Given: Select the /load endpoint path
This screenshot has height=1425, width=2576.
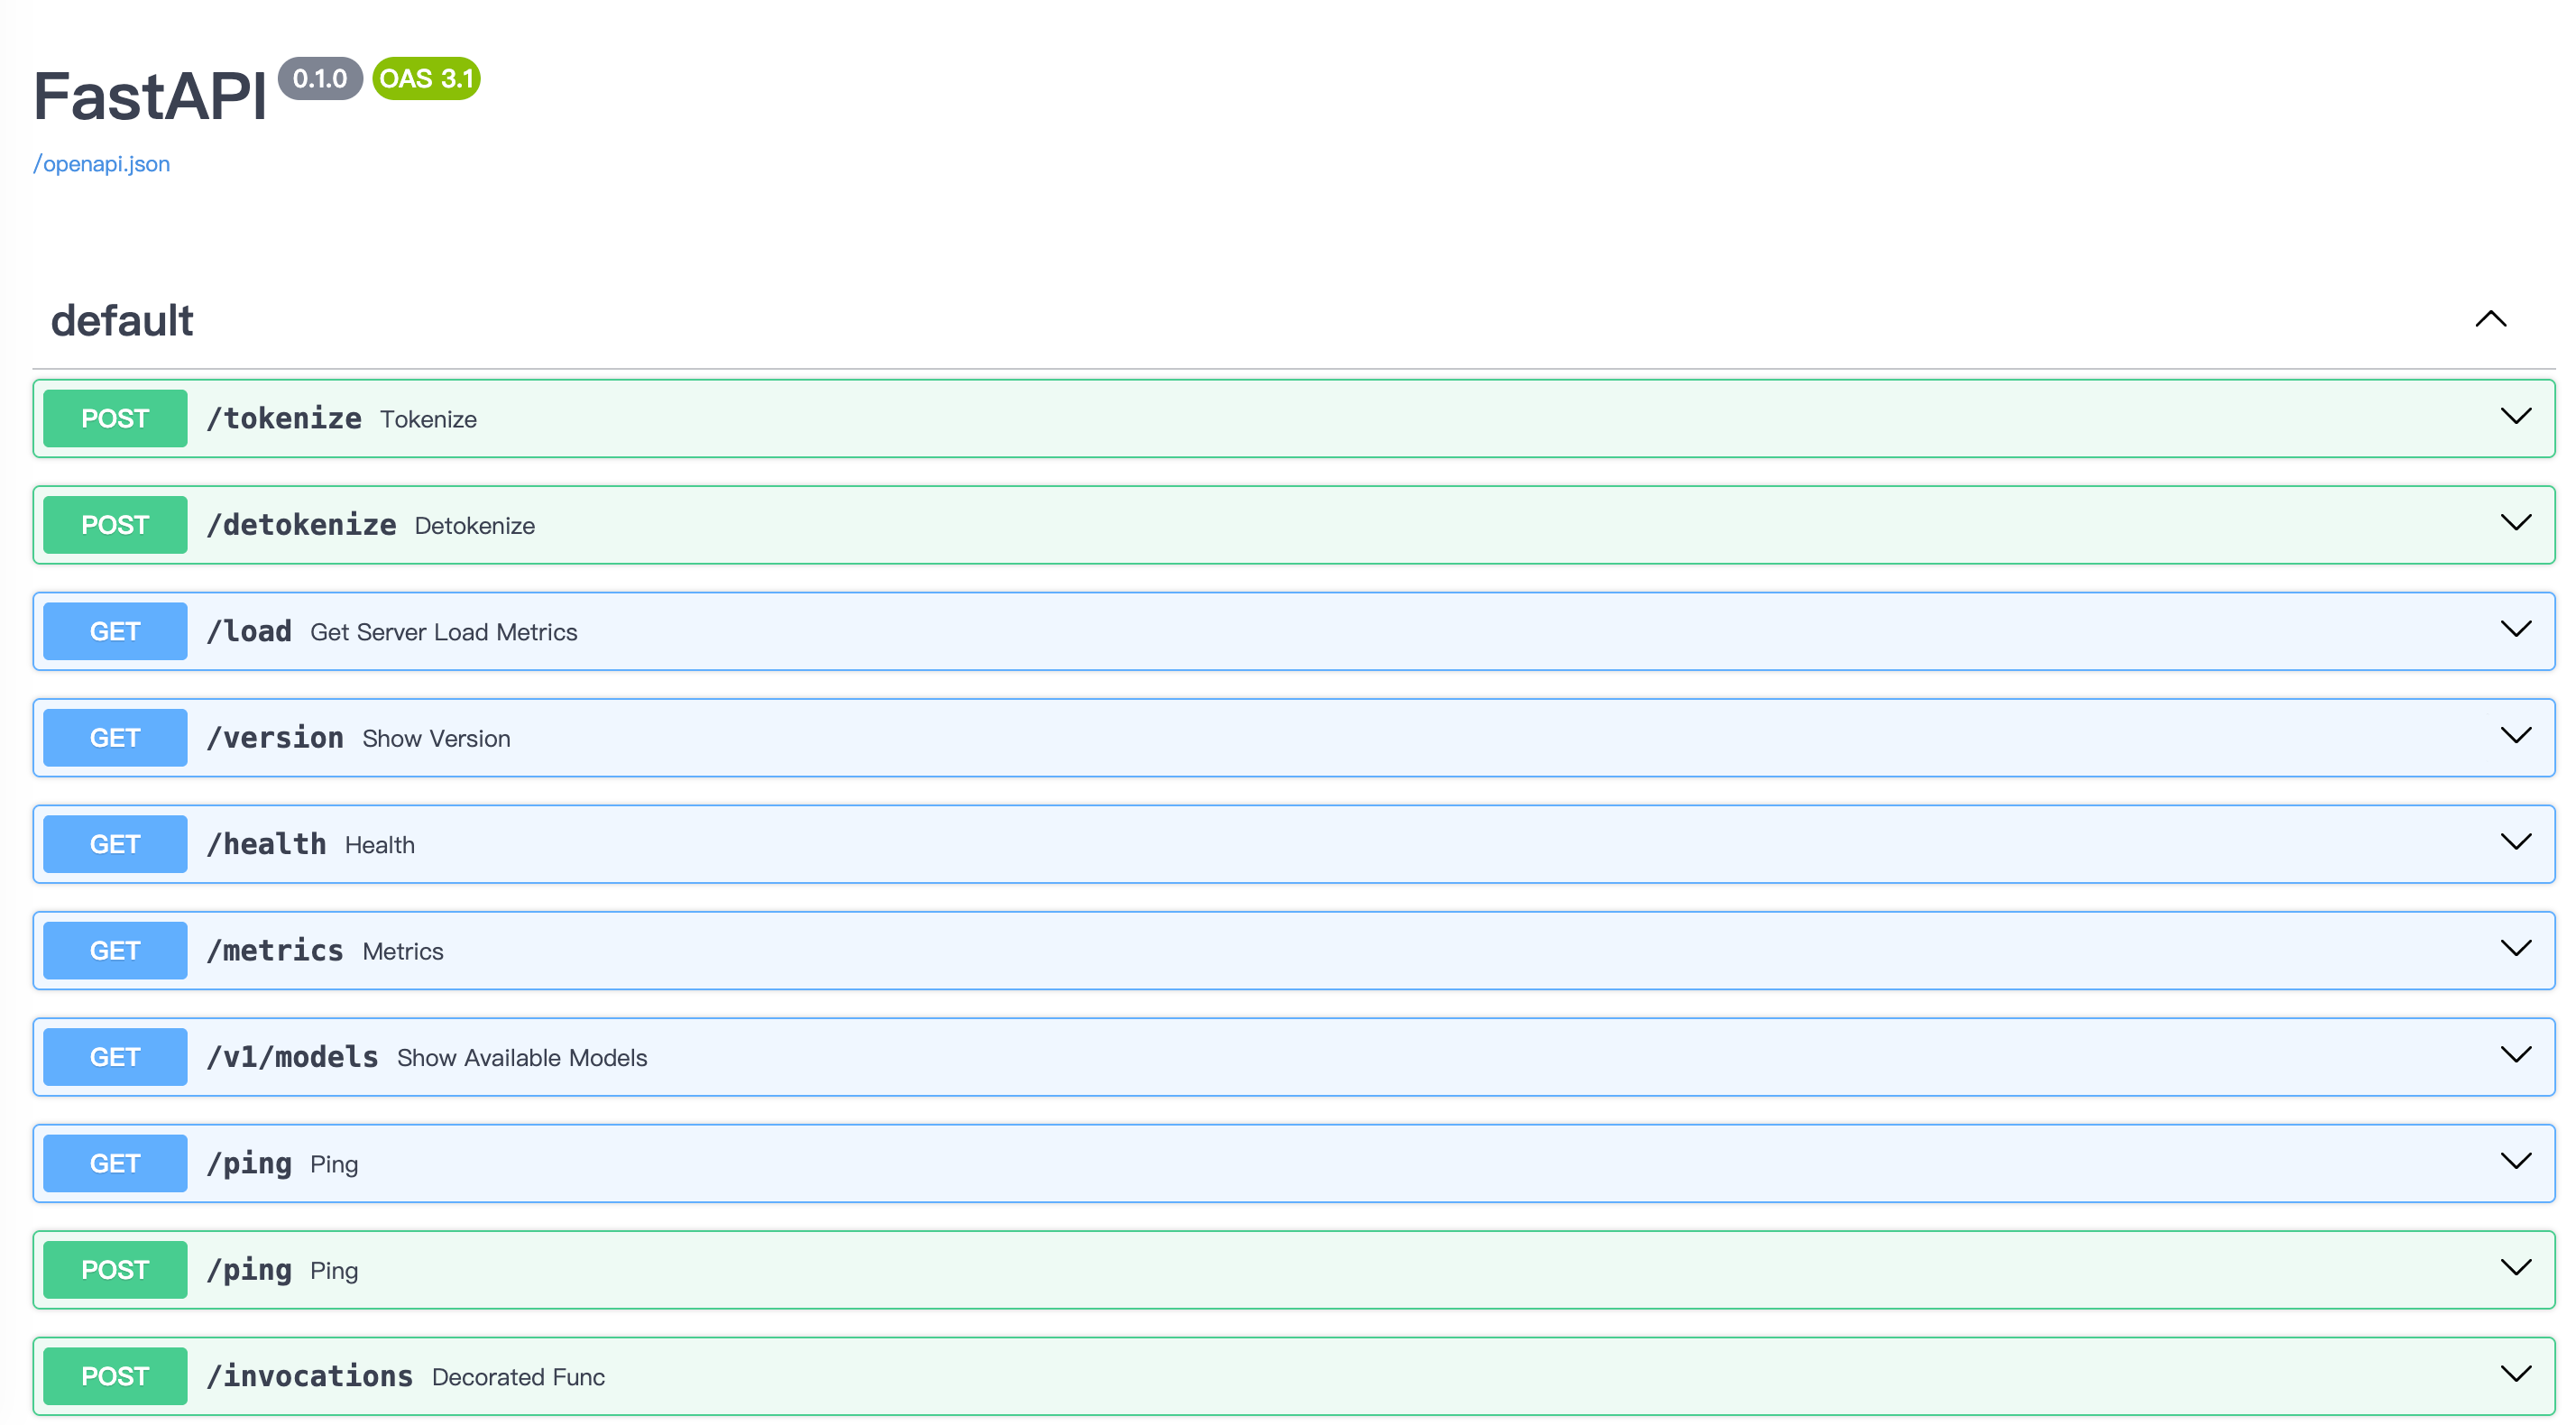Looking at the screenshot, I should tap(249, 631).
